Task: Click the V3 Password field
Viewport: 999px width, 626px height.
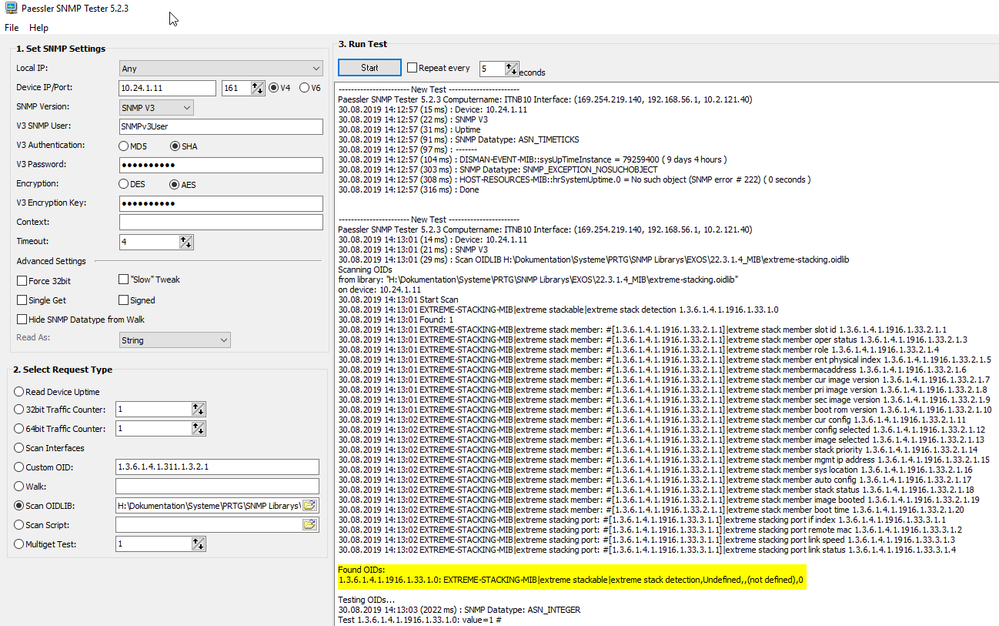Action: click(x=220, y=165)
